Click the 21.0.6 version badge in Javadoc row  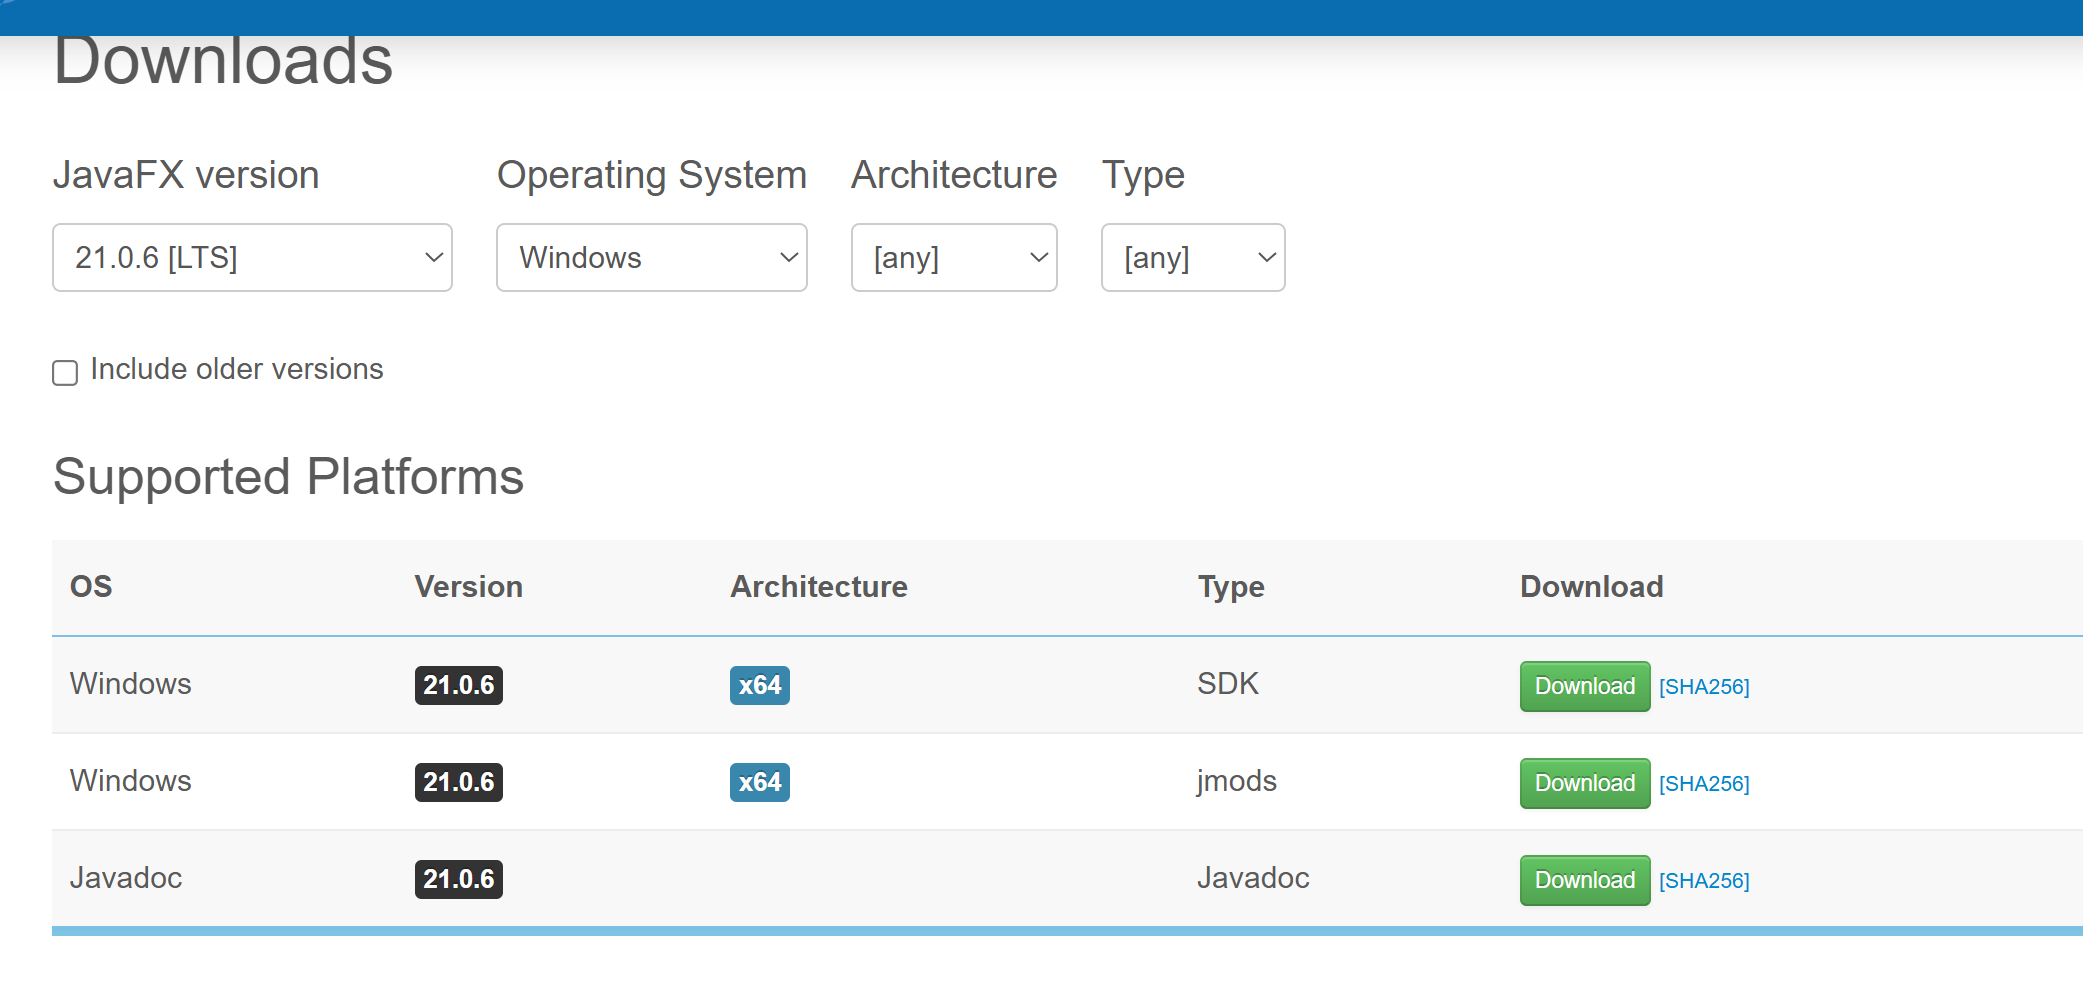[458, 879]
